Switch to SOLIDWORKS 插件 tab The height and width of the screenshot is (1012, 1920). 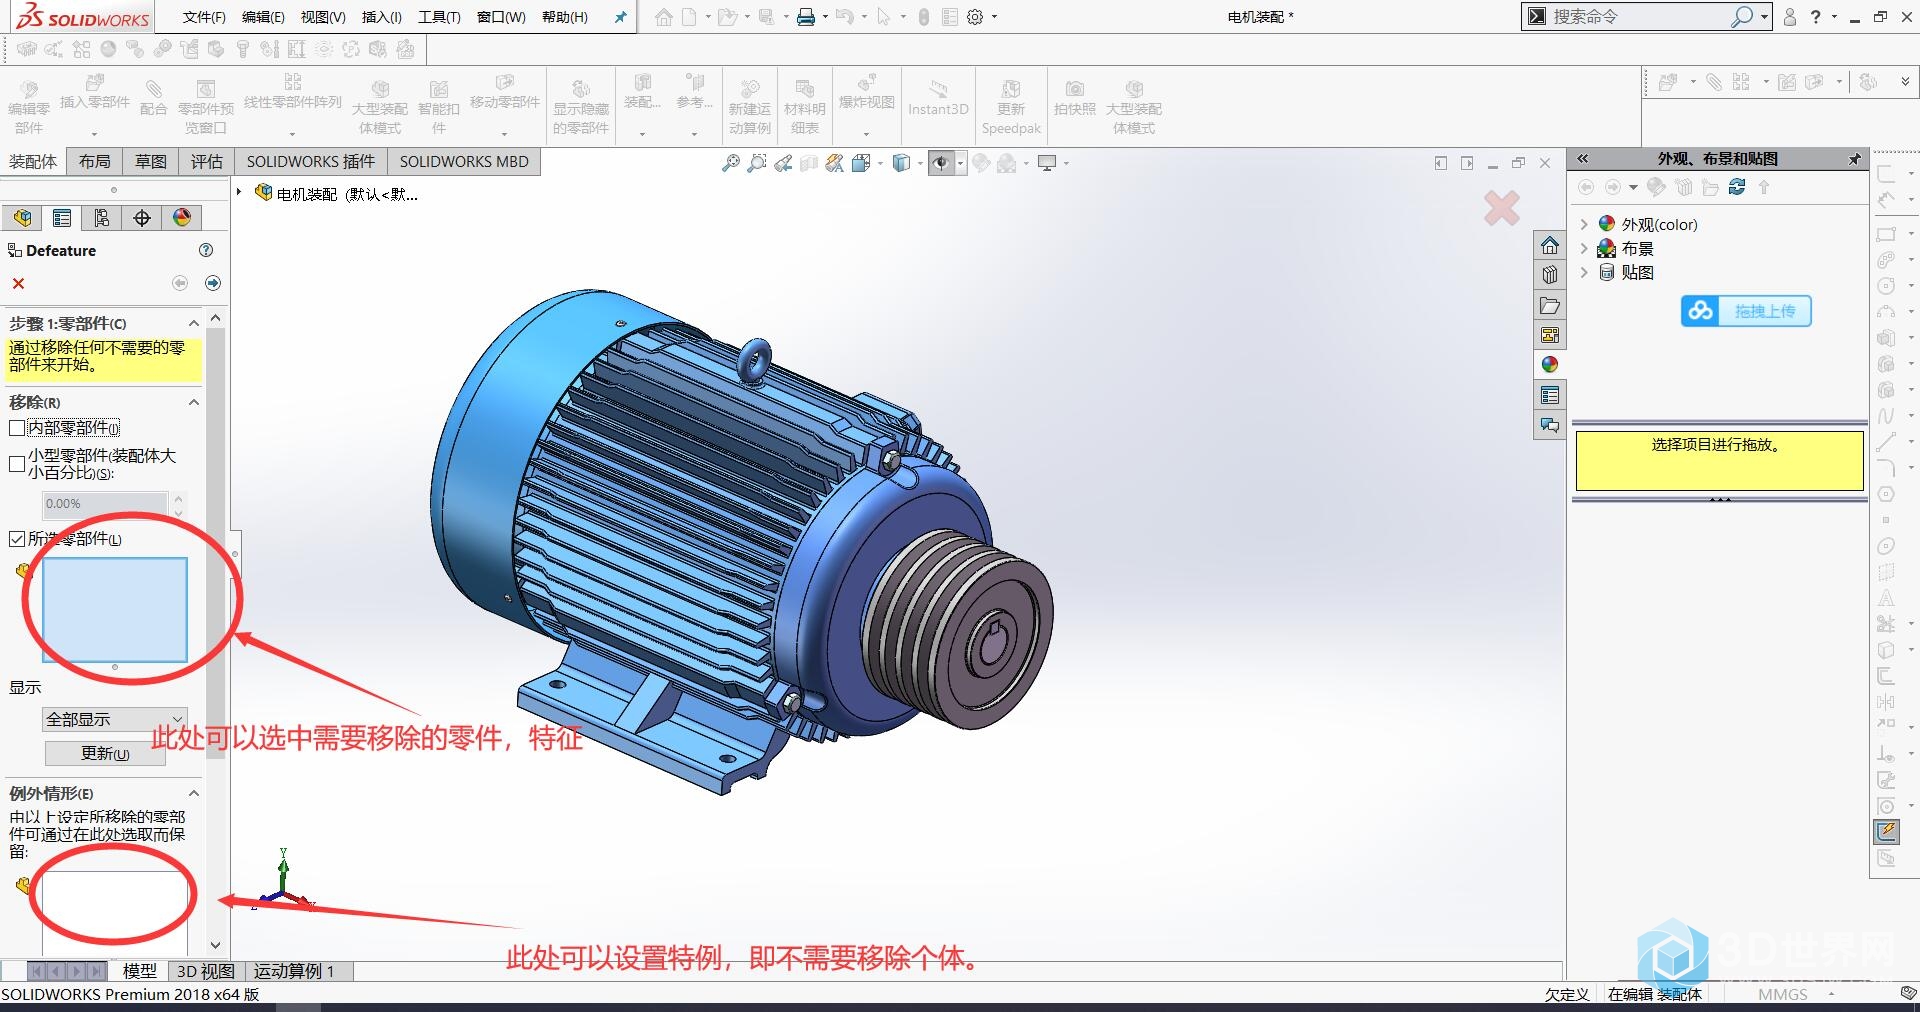pos(311,161)
